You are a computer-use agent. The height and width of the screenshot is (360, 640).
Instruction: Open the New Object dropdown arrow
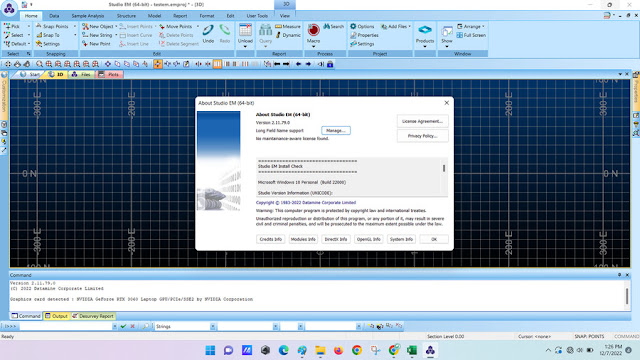[116, 26]
